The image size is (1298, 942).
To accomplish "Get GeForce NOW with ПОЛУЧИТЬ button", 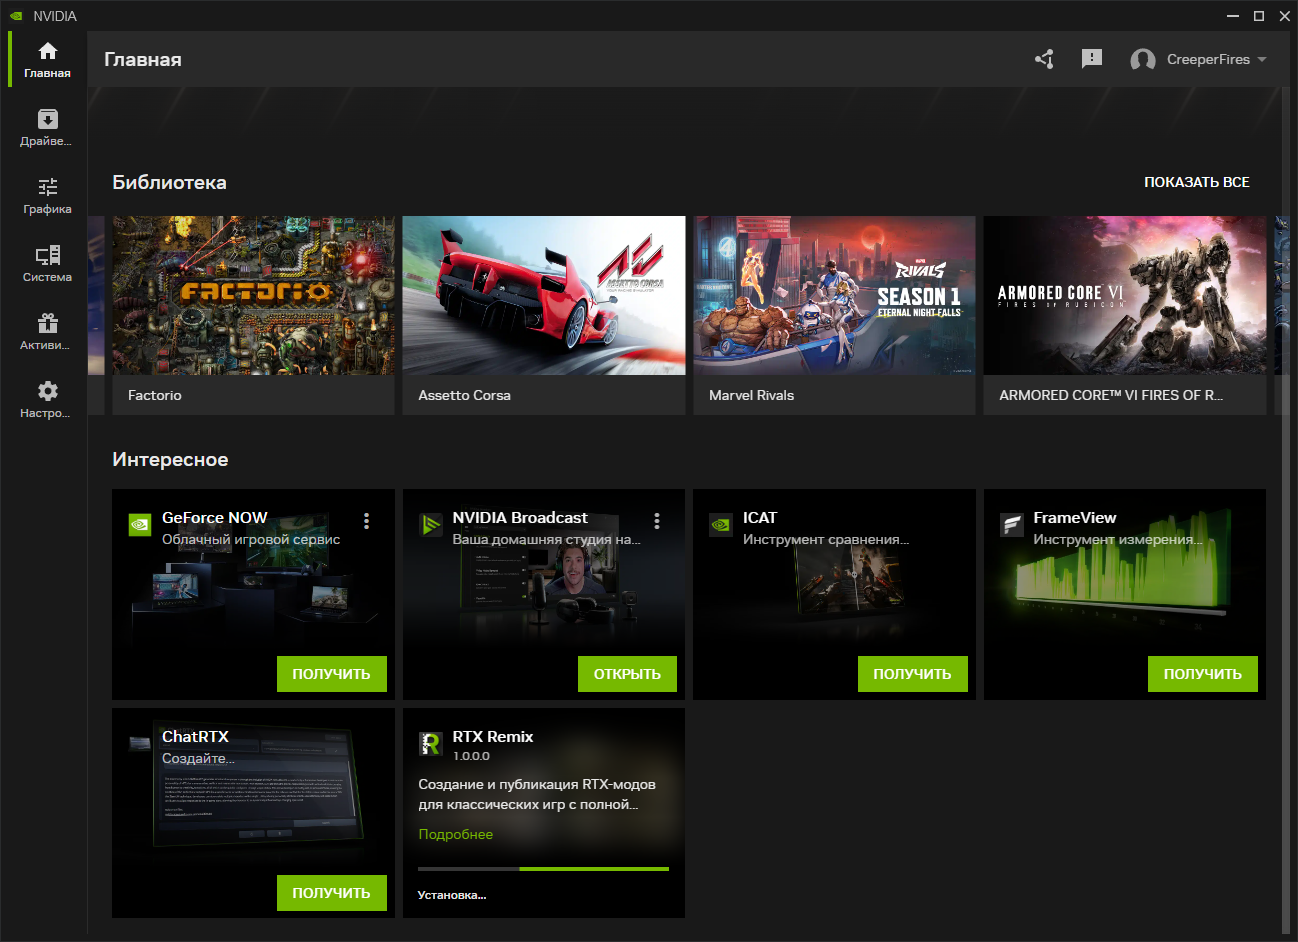I will tap(332, 674).
